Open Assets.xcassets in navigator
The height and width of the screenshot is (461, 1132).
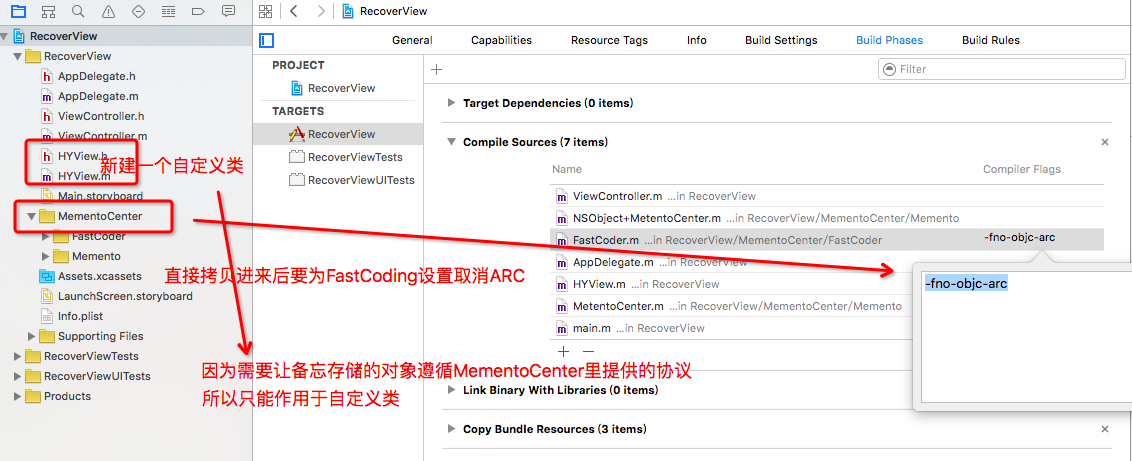pyautogui.click(x=90, y=276)
